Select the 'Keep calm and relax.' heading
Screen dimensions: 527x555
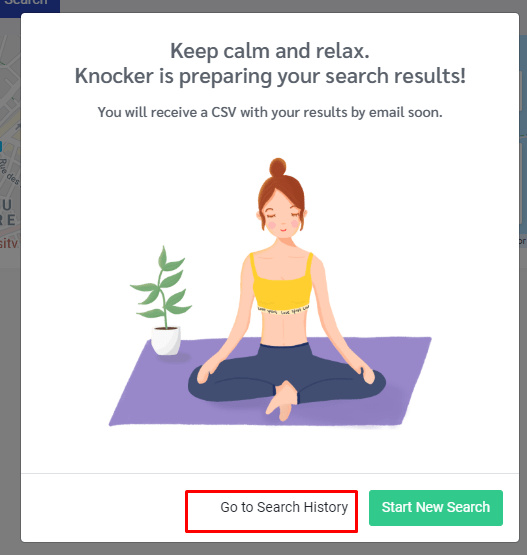click(270, 51)
